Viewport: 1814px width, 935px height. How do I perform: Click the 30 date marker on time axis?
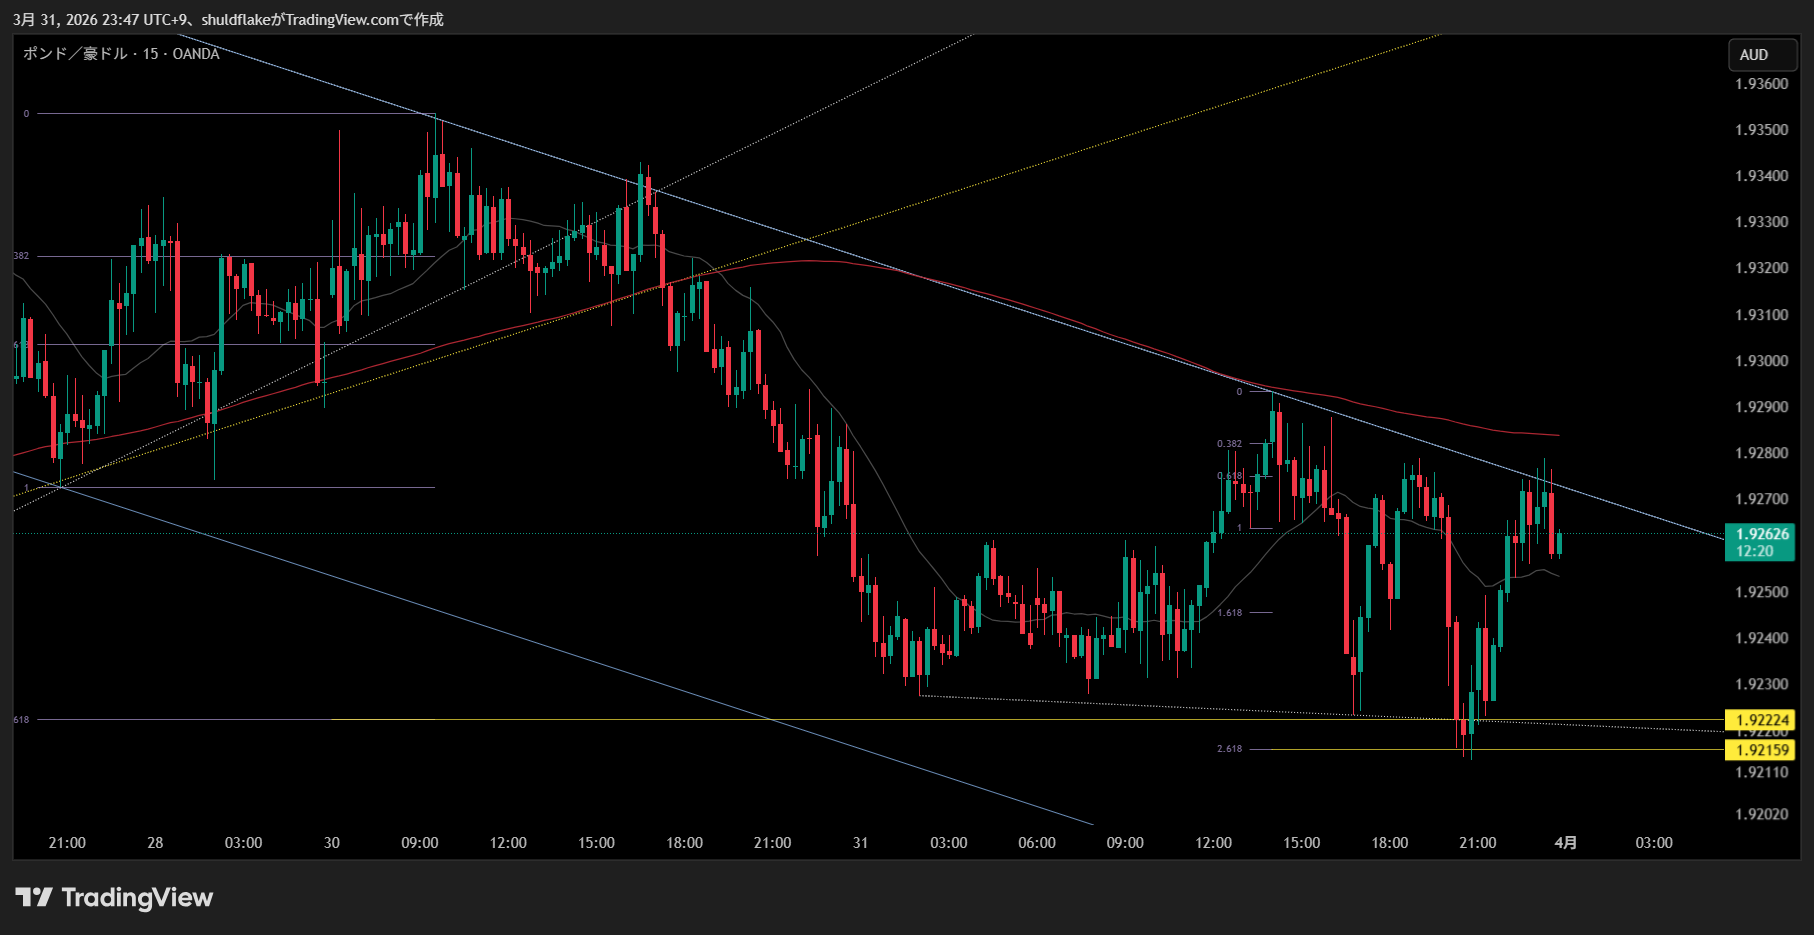[331, 843]
